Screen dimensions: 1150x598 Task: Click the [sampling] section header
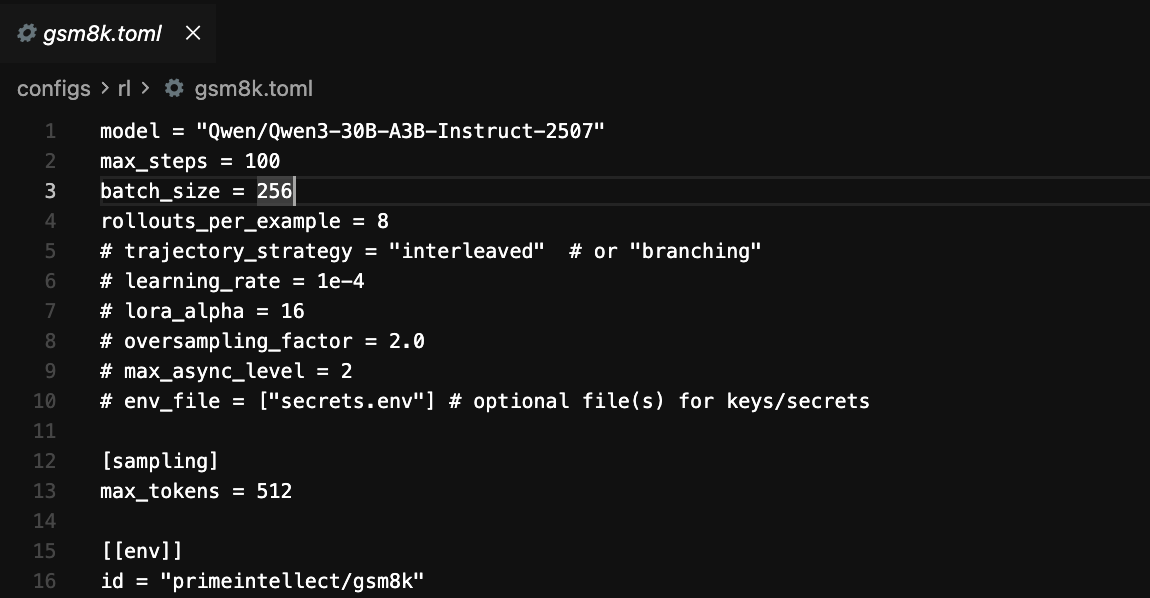(x=159, y=461)
